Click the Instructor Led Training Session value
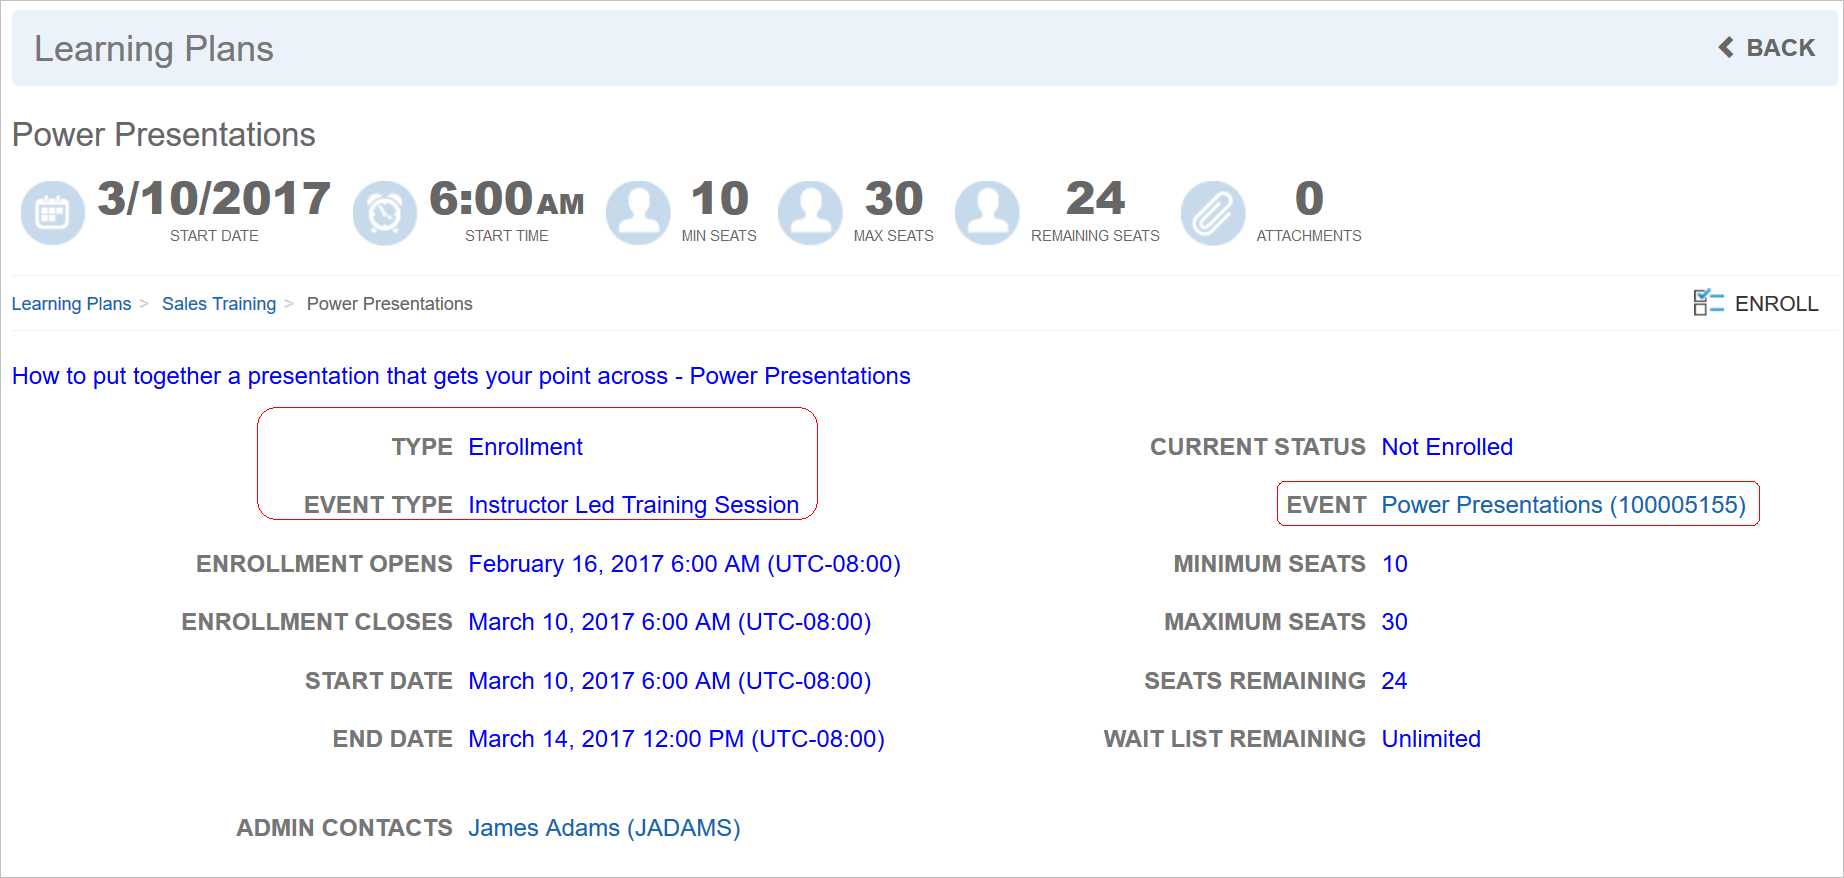Image resolution: width=1844 pixels, height=878 pixels. click(633, 505)
